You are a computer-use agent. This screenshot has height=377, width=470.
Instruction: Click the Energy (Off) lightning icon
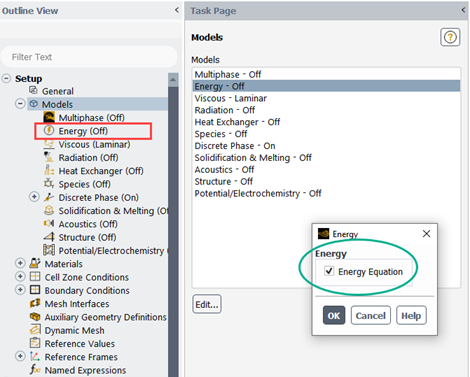click(49, 130)
